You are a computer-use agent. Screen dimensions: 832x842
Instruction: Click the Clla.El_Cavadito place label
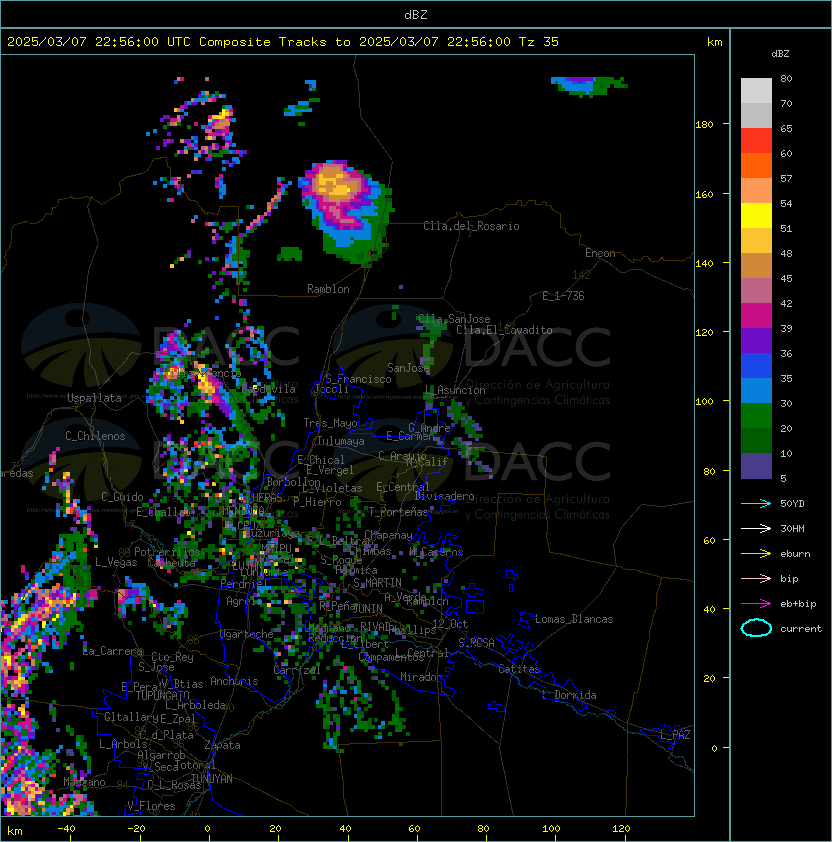[504, 330]
